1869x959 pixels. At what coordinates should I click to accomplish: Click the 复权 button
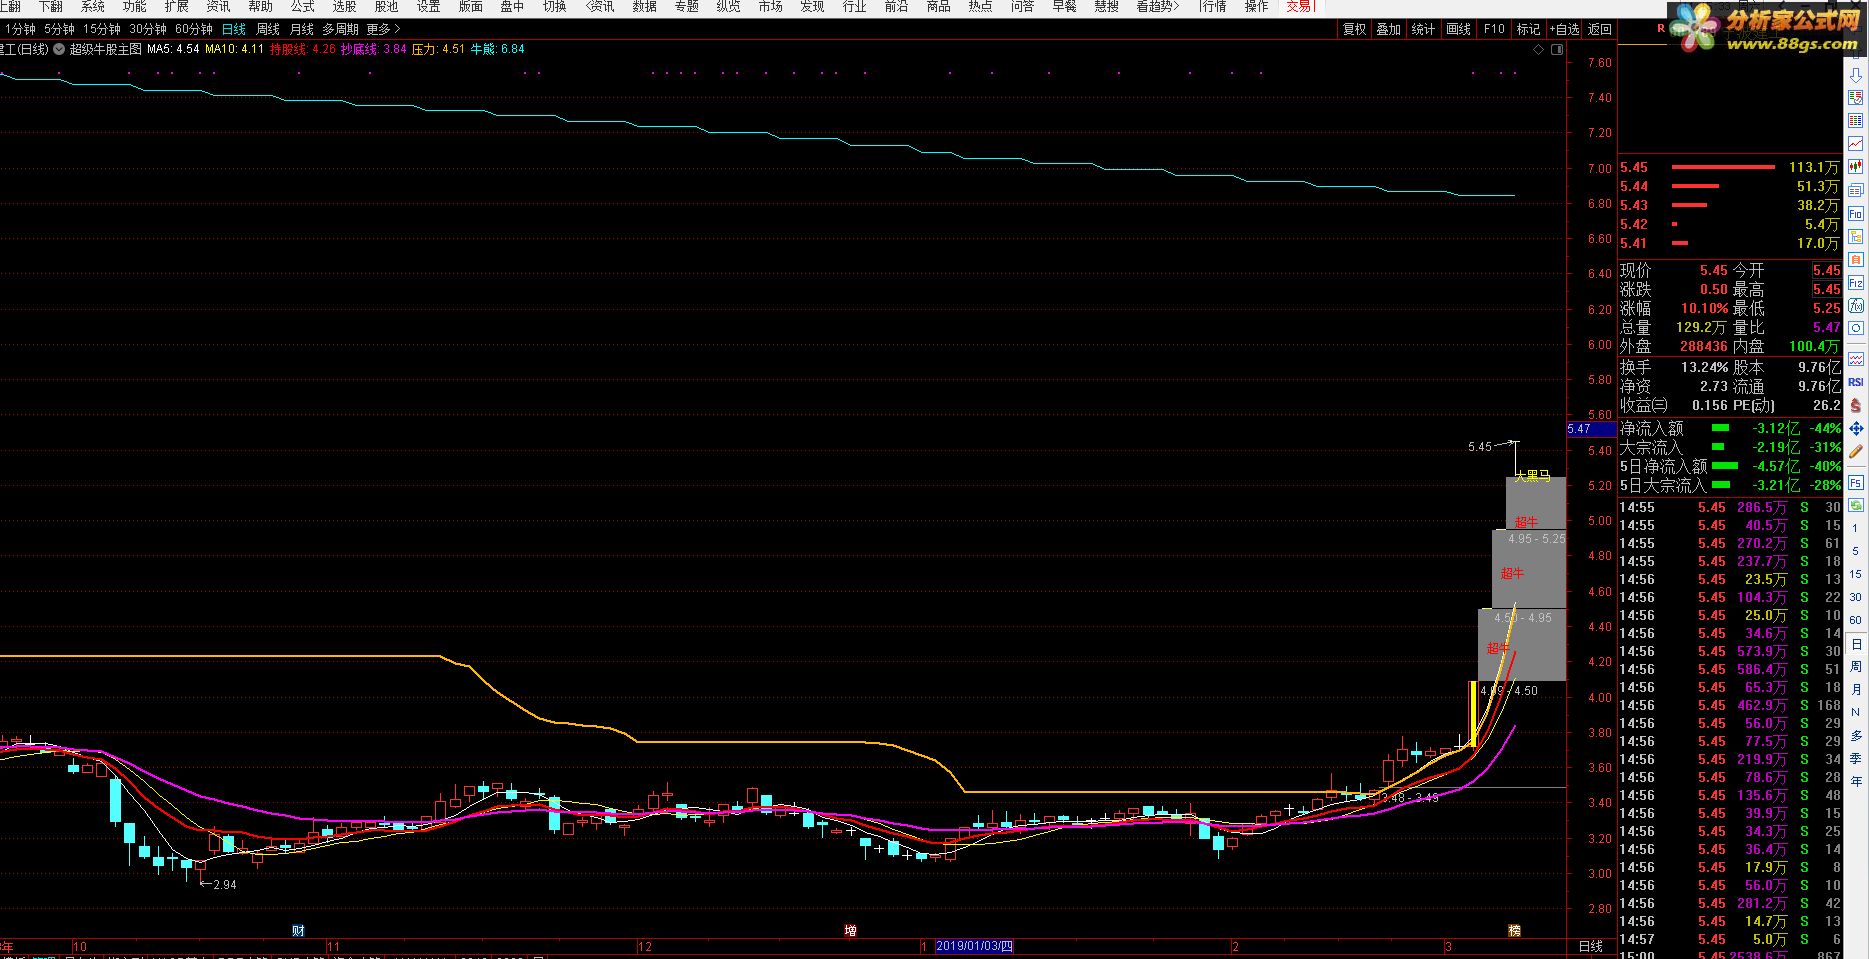pos(1355,30)
